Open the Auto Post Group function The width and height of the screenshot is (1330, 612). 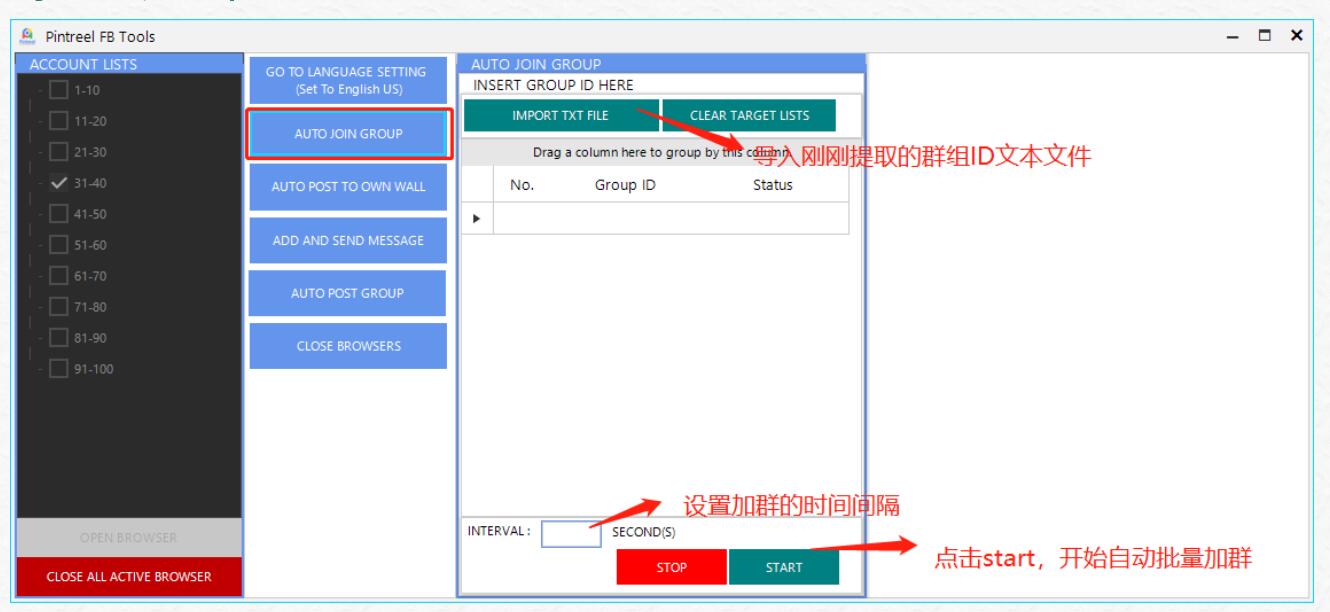pos(346,293)
